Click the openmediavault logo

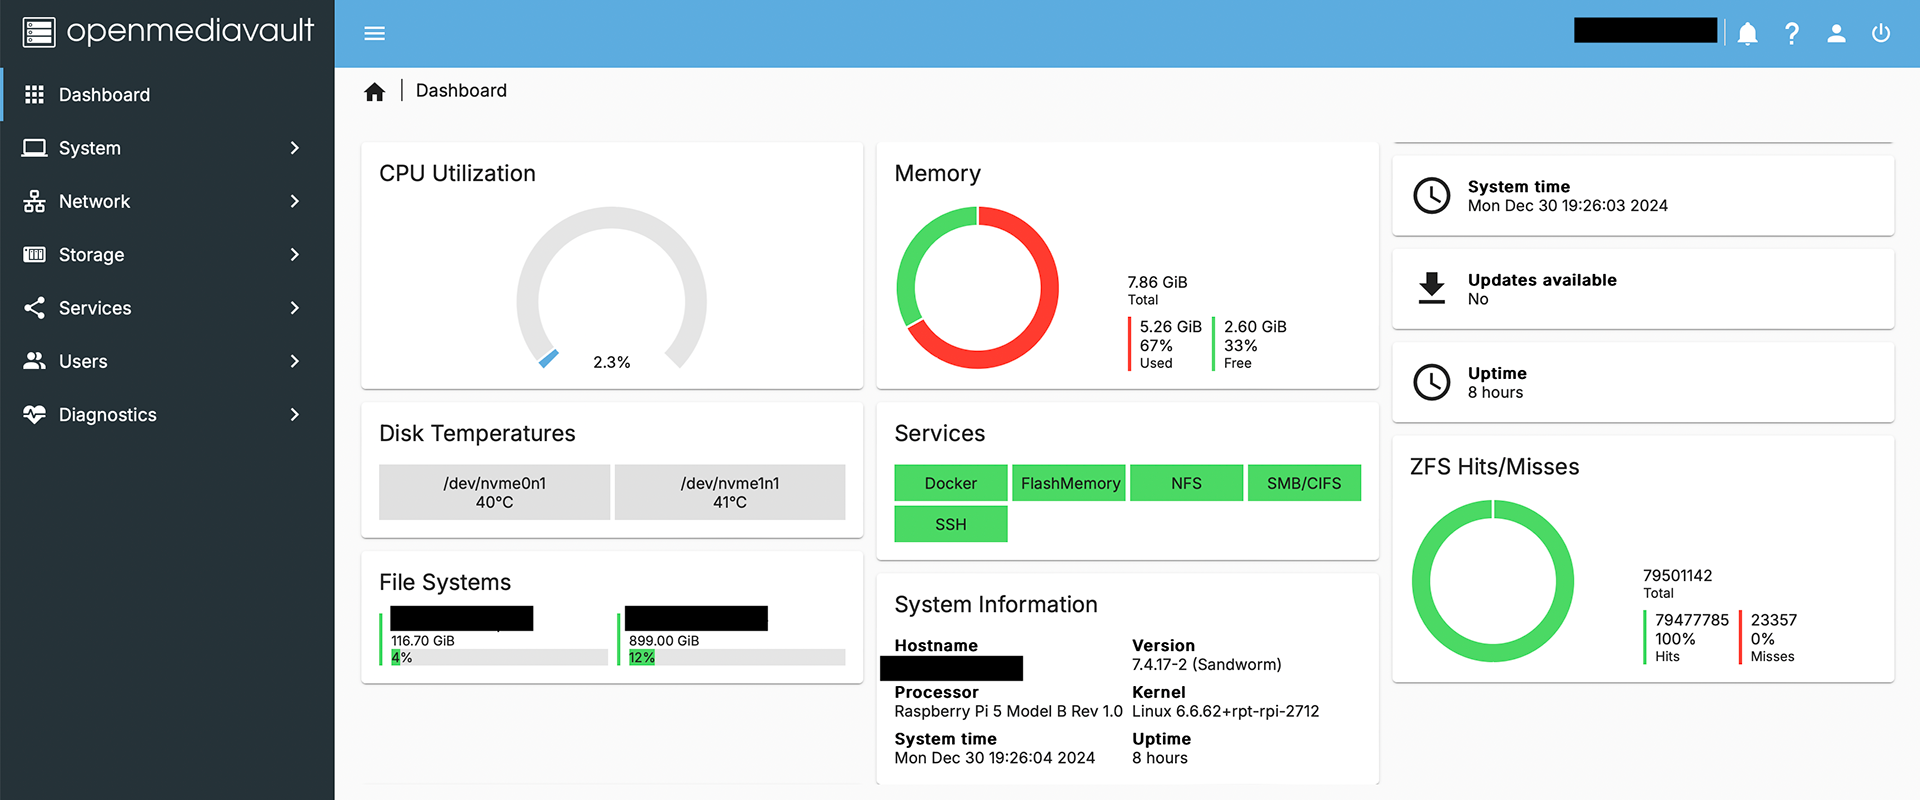coord(168,32)
